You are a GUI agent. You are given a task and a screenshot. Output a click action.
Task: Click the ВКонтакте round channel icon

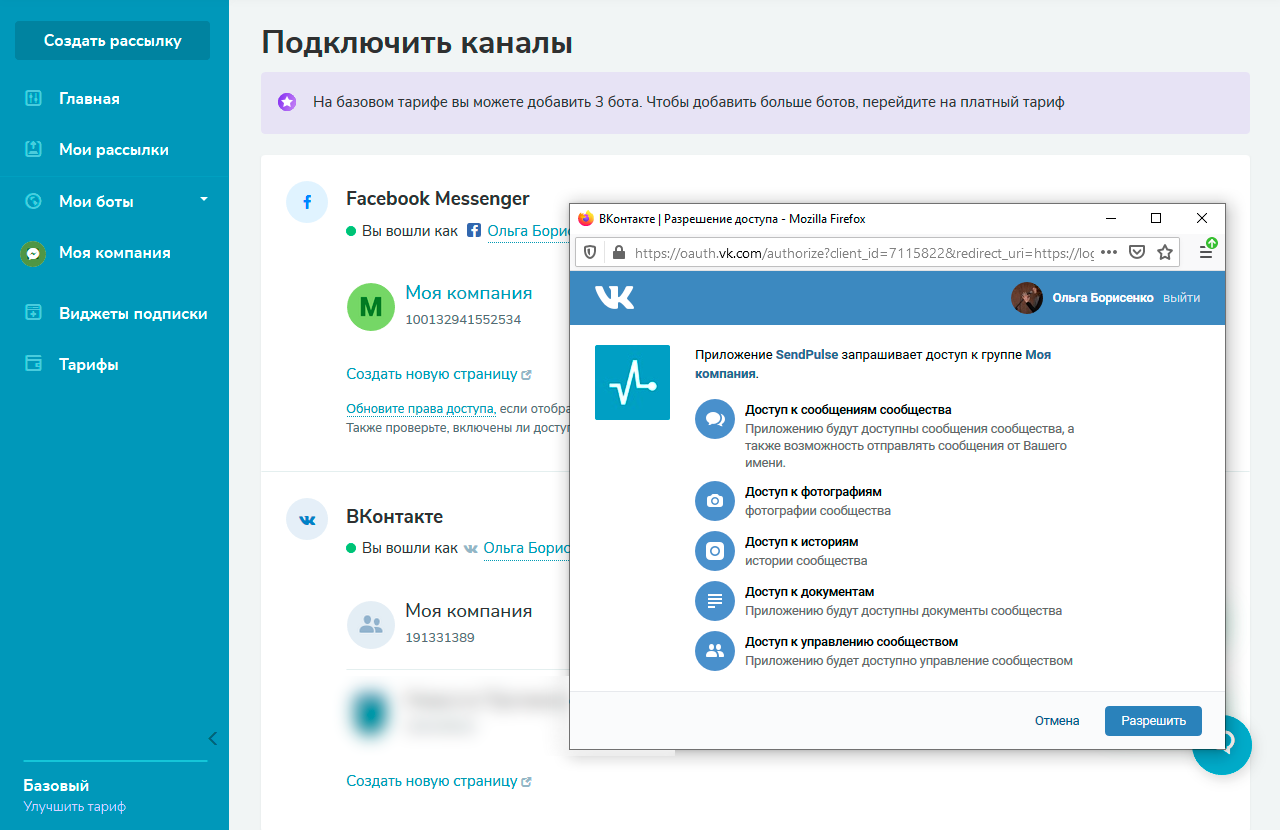pos(307,520)
